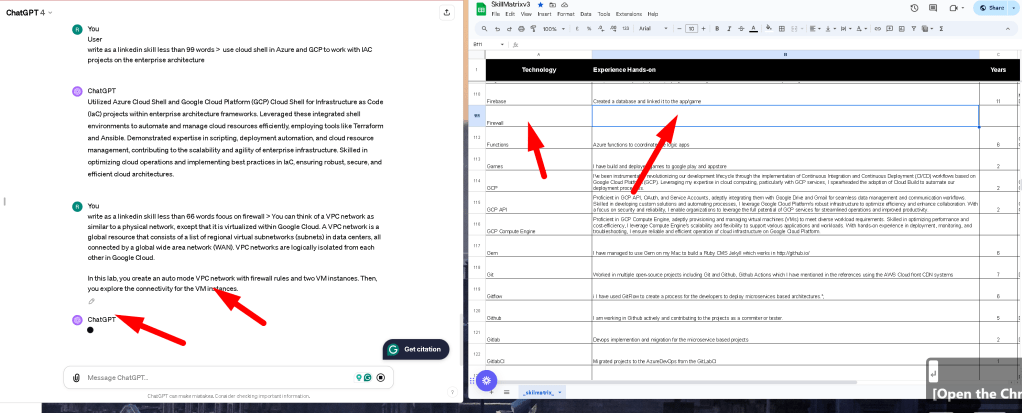Image resolution: width=1022 pixels, height=413 pixels.
Task: Open the Insert menu in Sheets
Action: [545, 14]
